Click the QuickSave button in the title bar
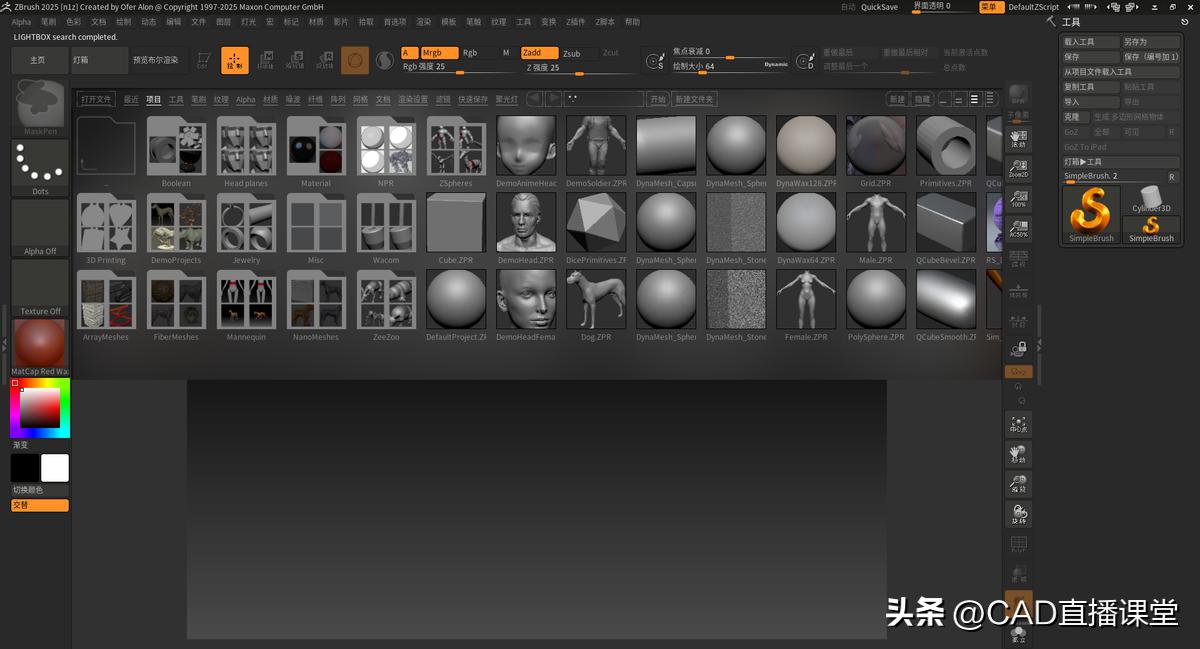 878,6
